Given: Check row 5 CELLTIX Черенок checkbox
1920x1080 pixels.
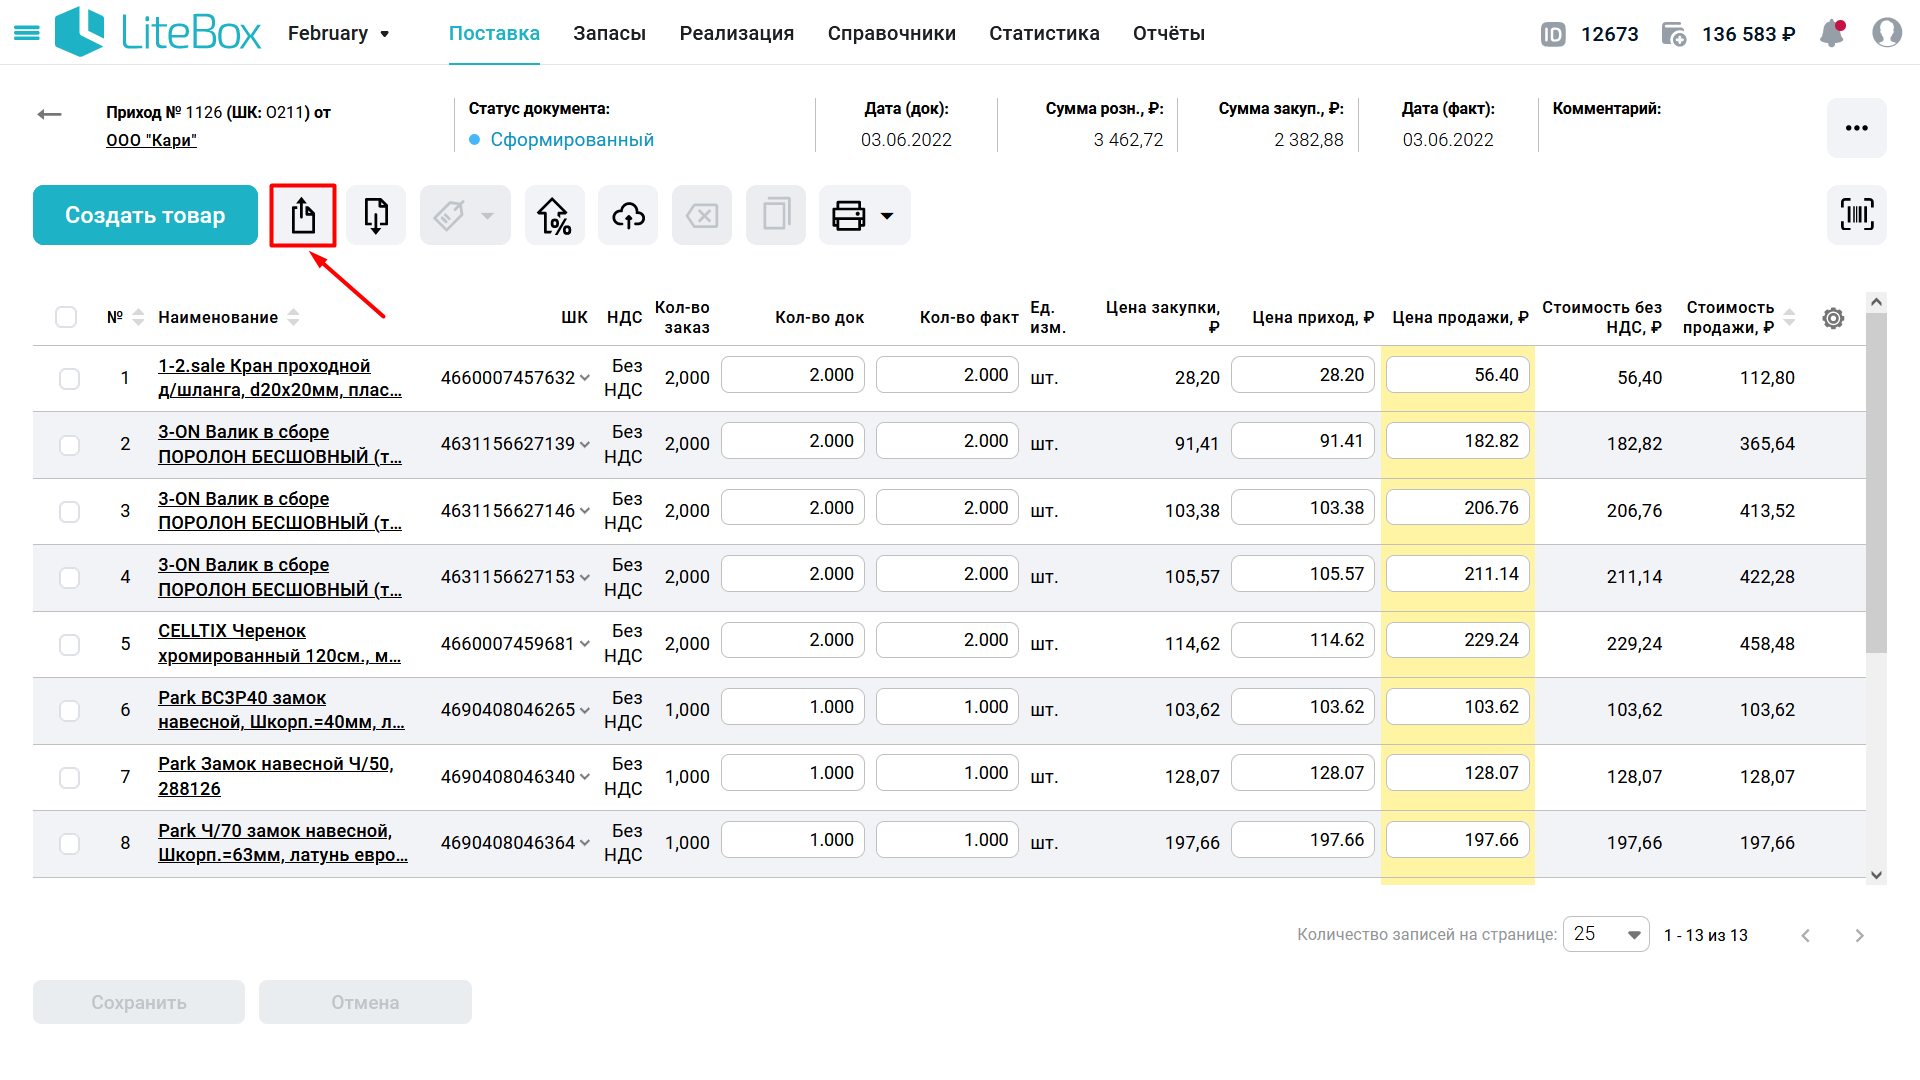Looking at the screenshot, I should [x=69, y=644].
